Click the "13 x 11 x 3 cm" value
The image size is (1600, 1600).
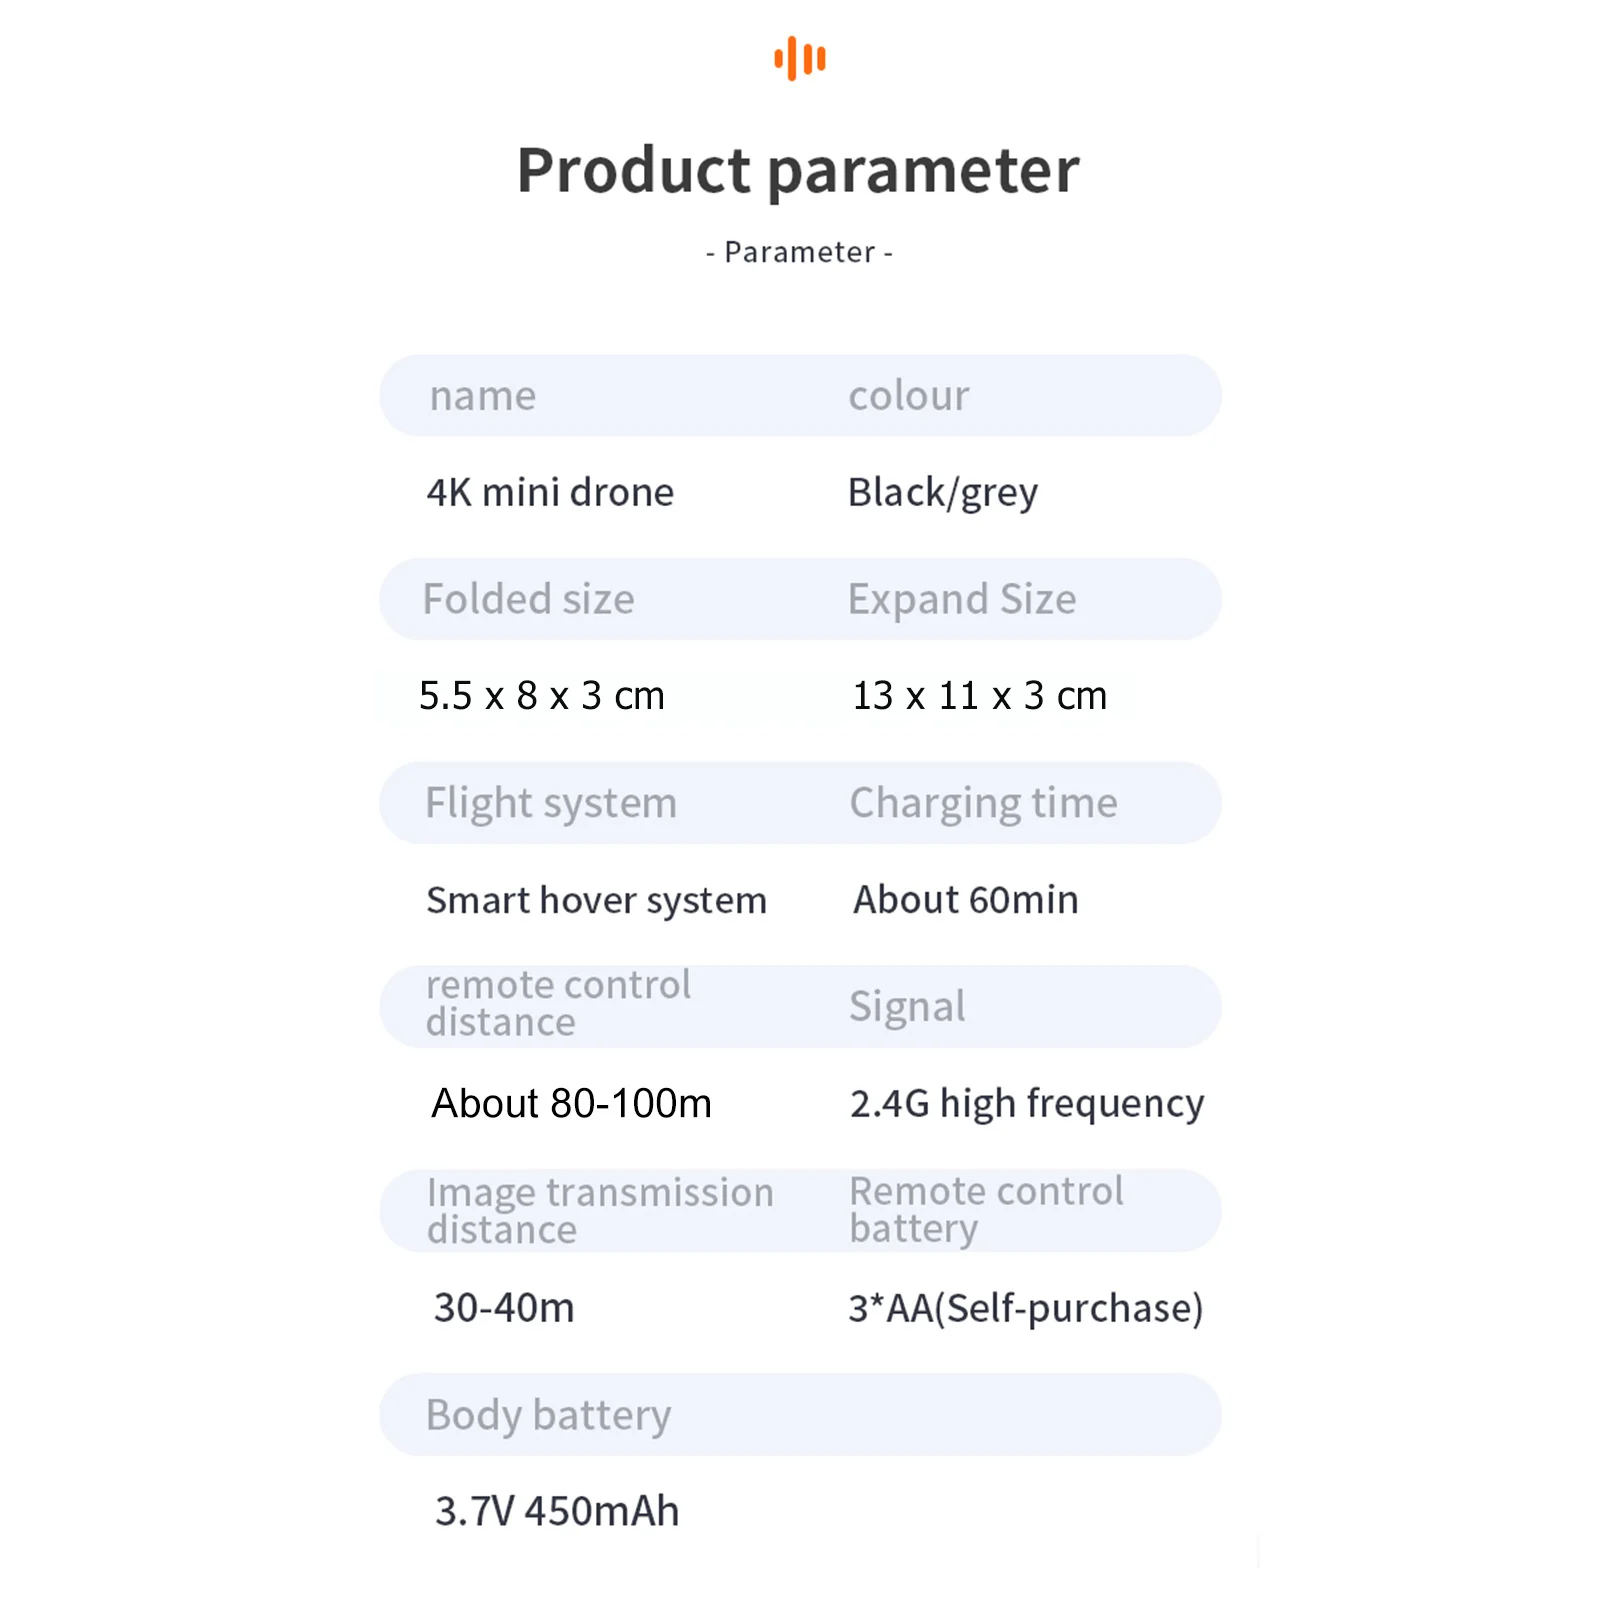coord(979,696)
